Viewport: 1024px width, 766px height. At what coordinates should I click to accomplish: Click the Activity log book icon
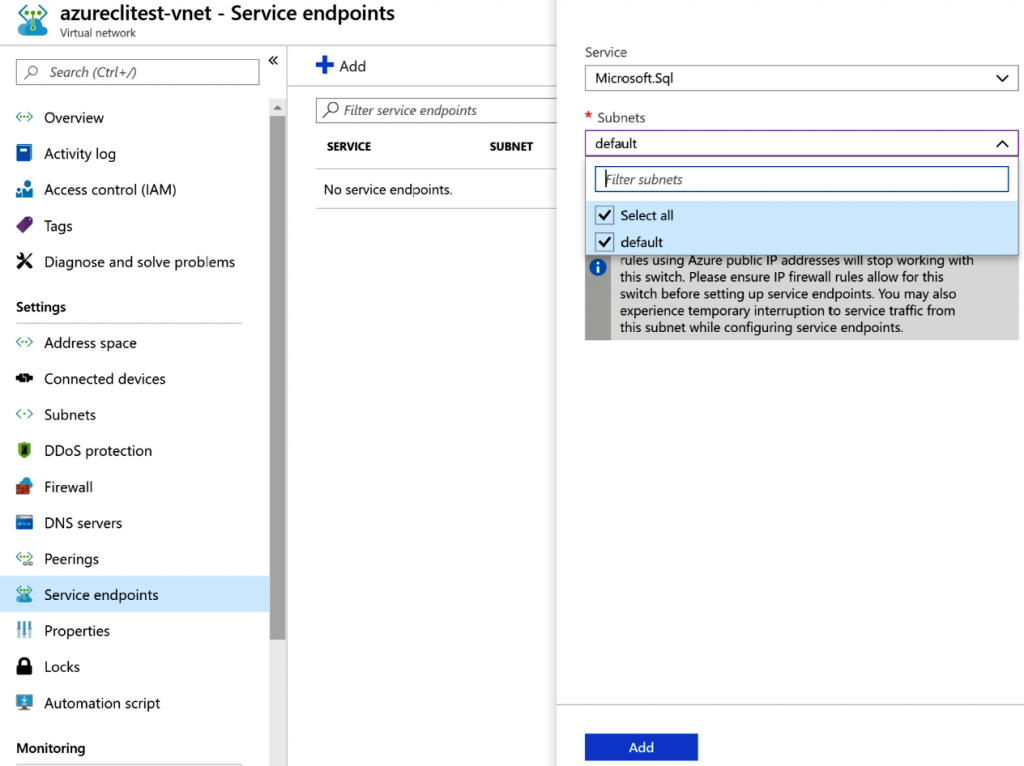(x=25, y=154)
